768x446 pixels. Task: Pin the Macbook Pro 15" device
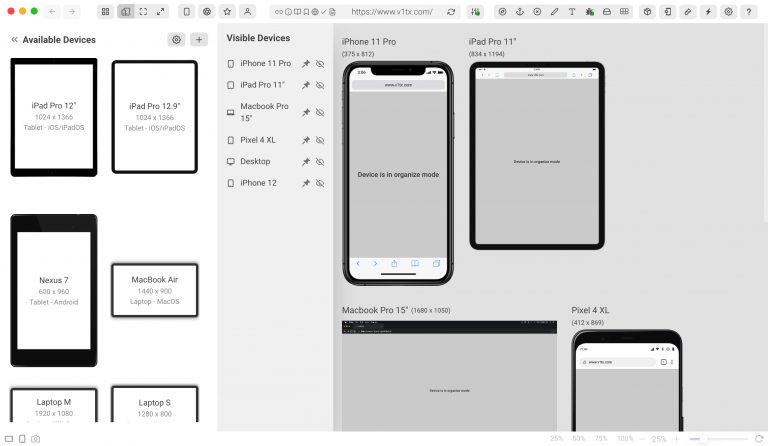click(306, 113)
